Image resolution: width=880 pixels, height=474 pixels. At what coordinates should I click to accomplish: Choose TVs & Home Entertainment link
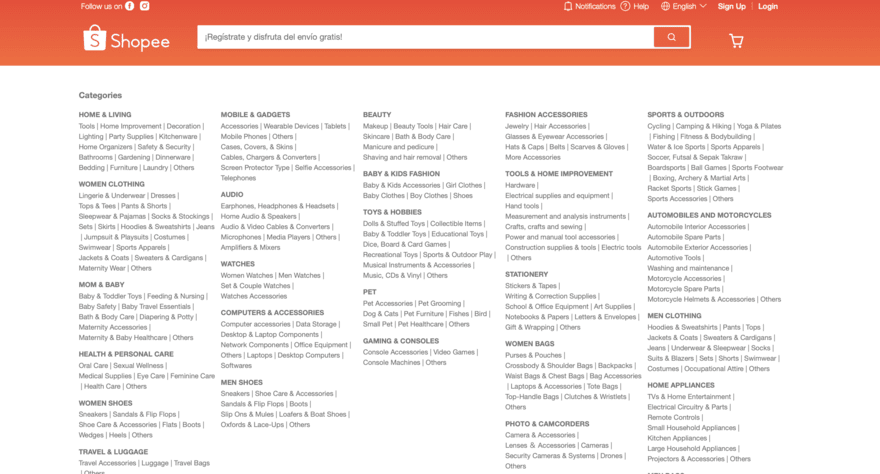689,396
